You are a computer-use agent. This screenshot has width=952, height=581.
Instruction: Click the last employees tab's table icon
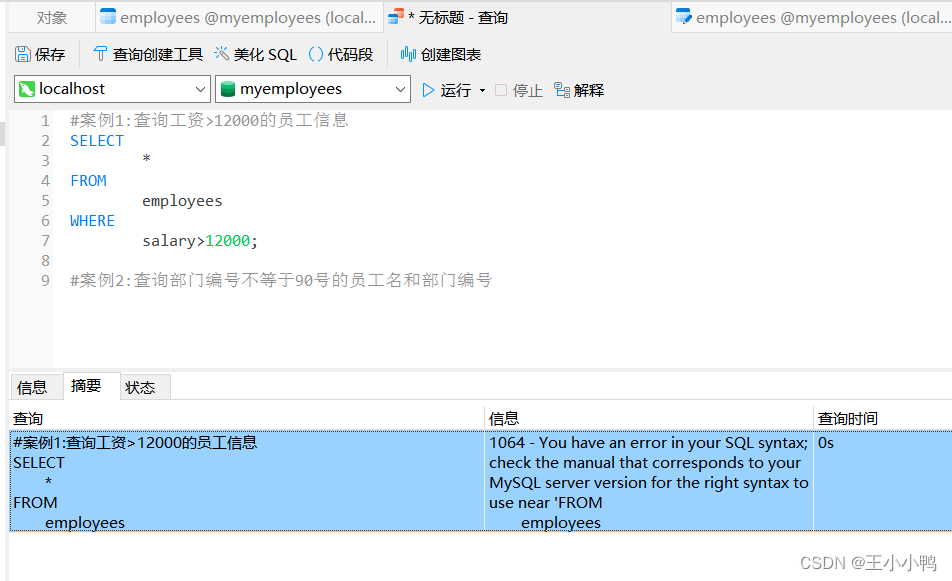click(684, 16)
